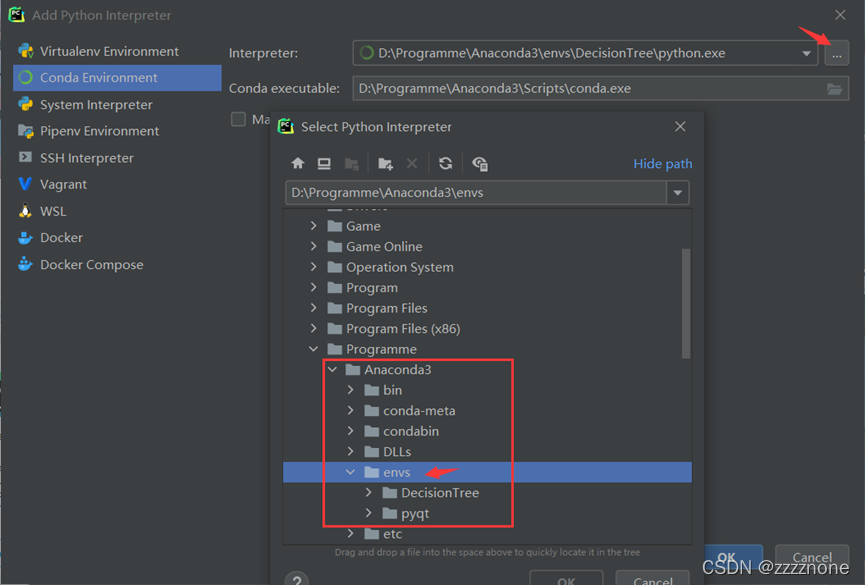
Task: Toggle show hidden files and directories
Action: [479, 163]
